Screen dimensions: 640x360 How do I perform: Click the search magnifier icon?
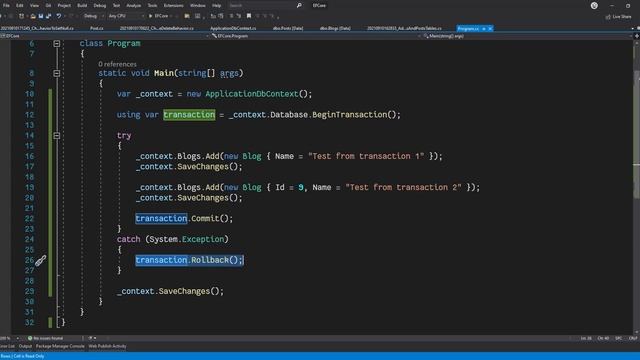(x=299, y=6)
